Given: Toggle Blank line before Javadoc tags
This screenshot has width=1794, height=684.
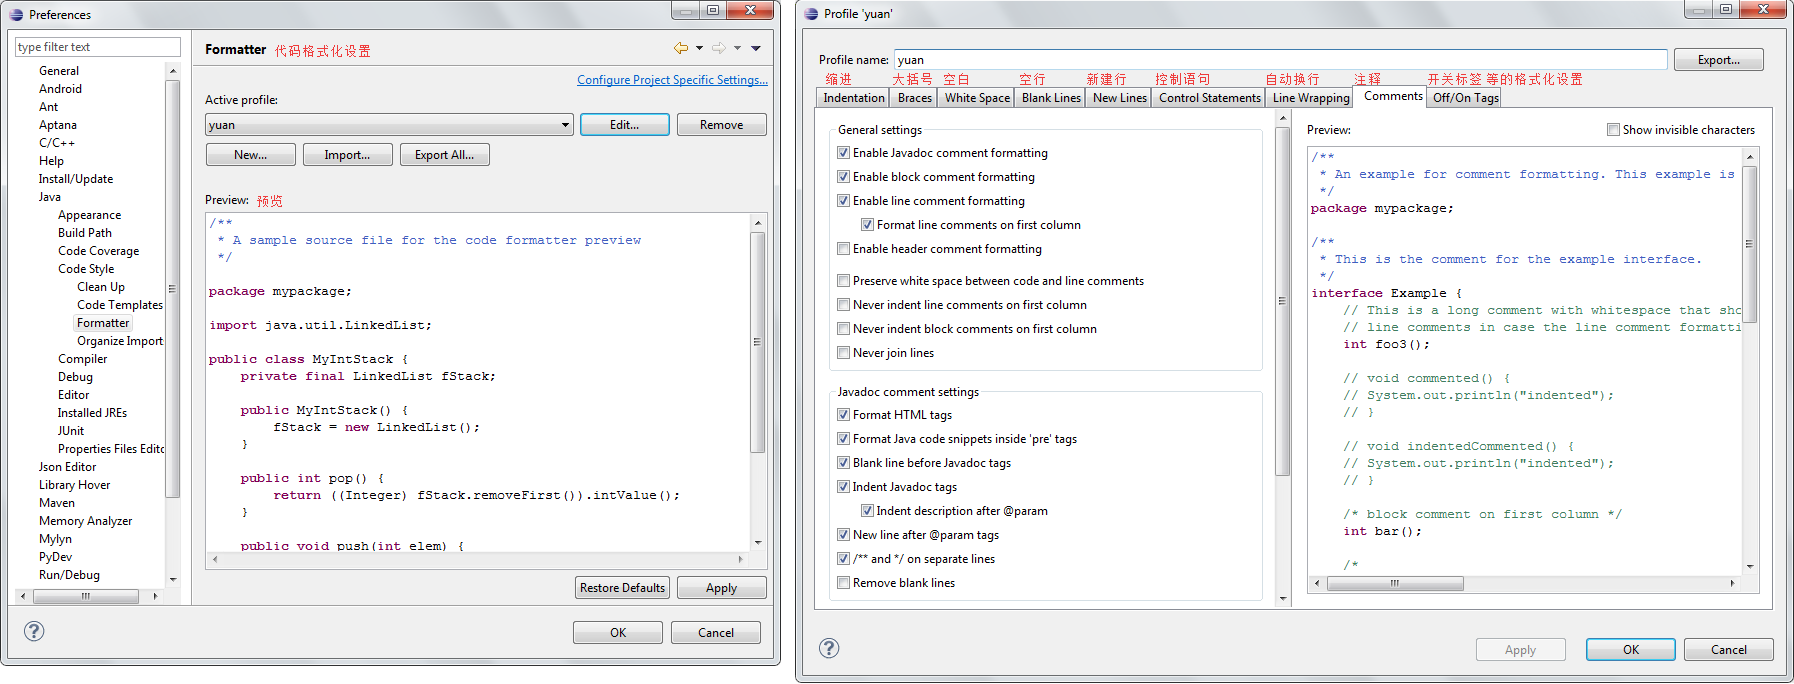Looking at the screenshot, I should [844, 463].
